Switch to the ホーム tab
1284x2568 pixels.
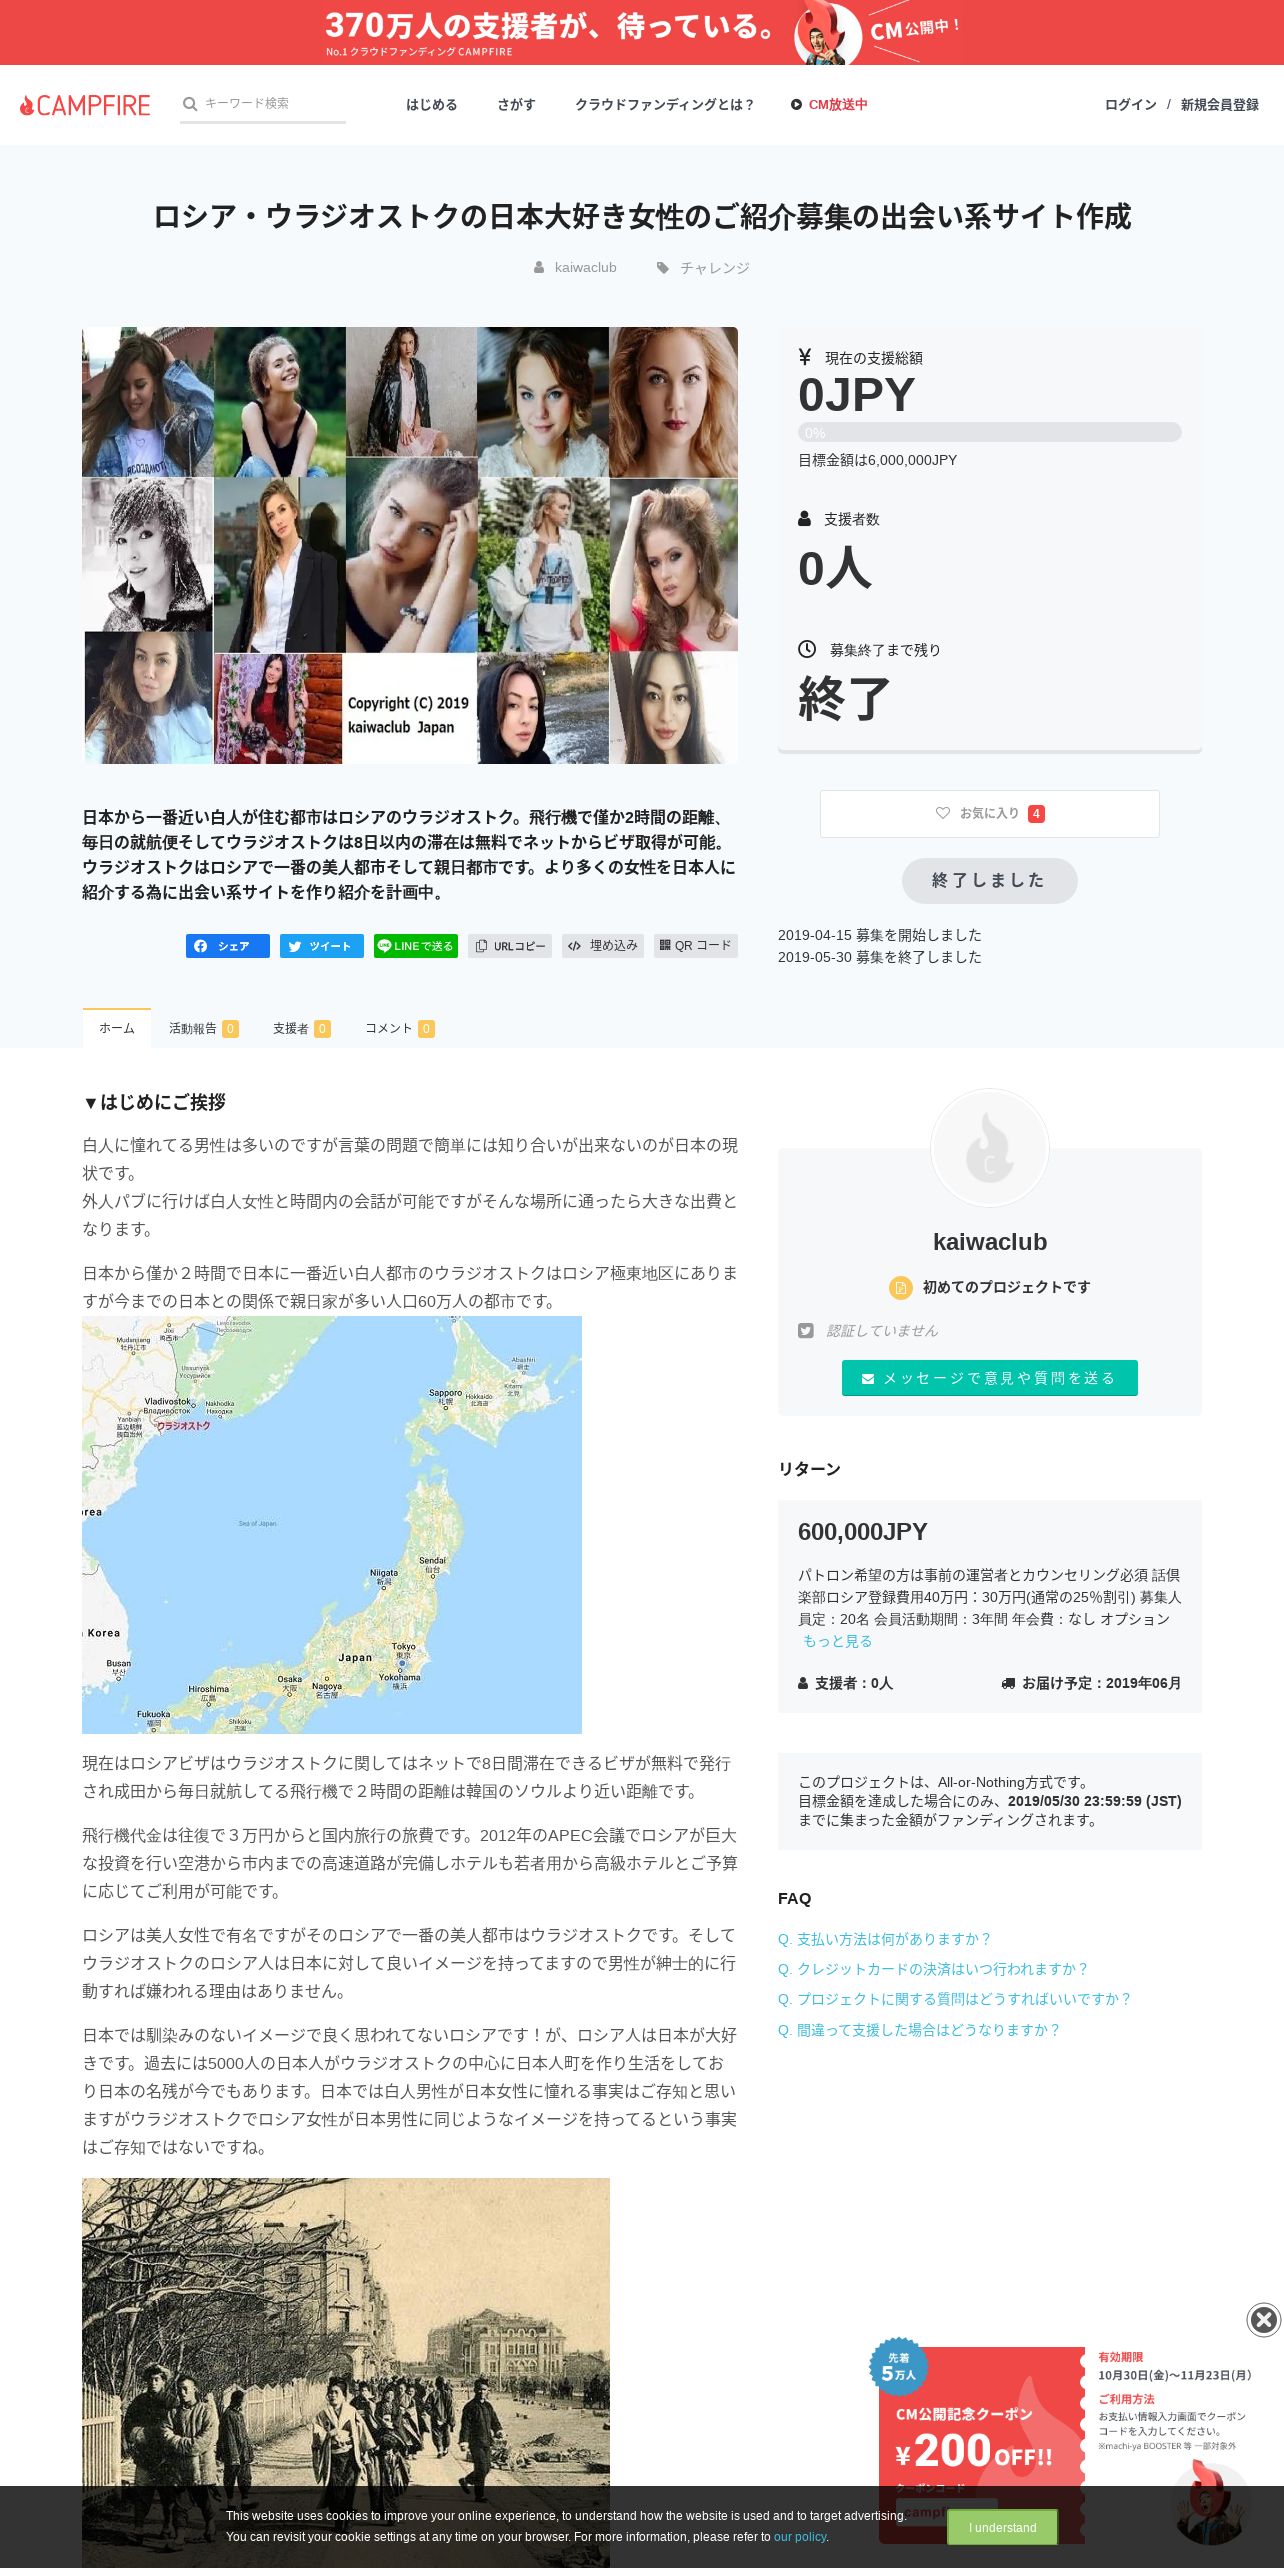tap(117, 1028)
